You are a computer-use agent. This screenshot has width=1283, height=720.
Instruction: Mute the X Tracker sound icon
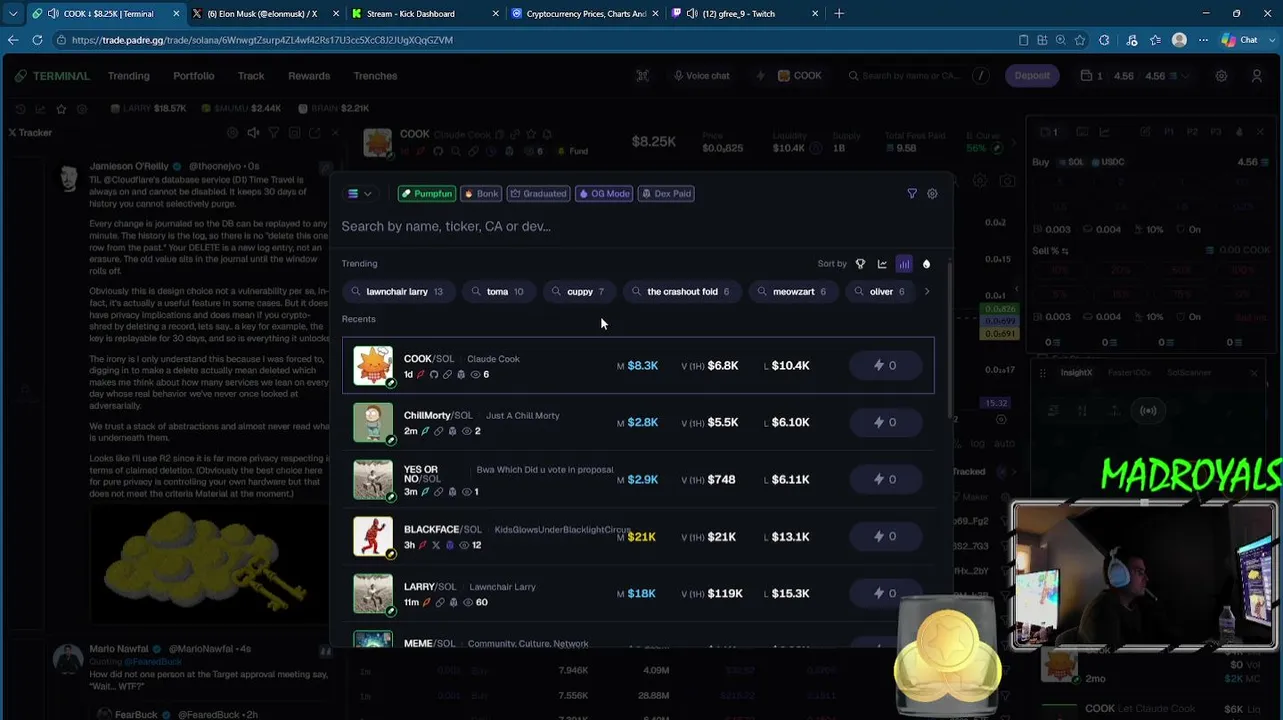click(253, 133)
